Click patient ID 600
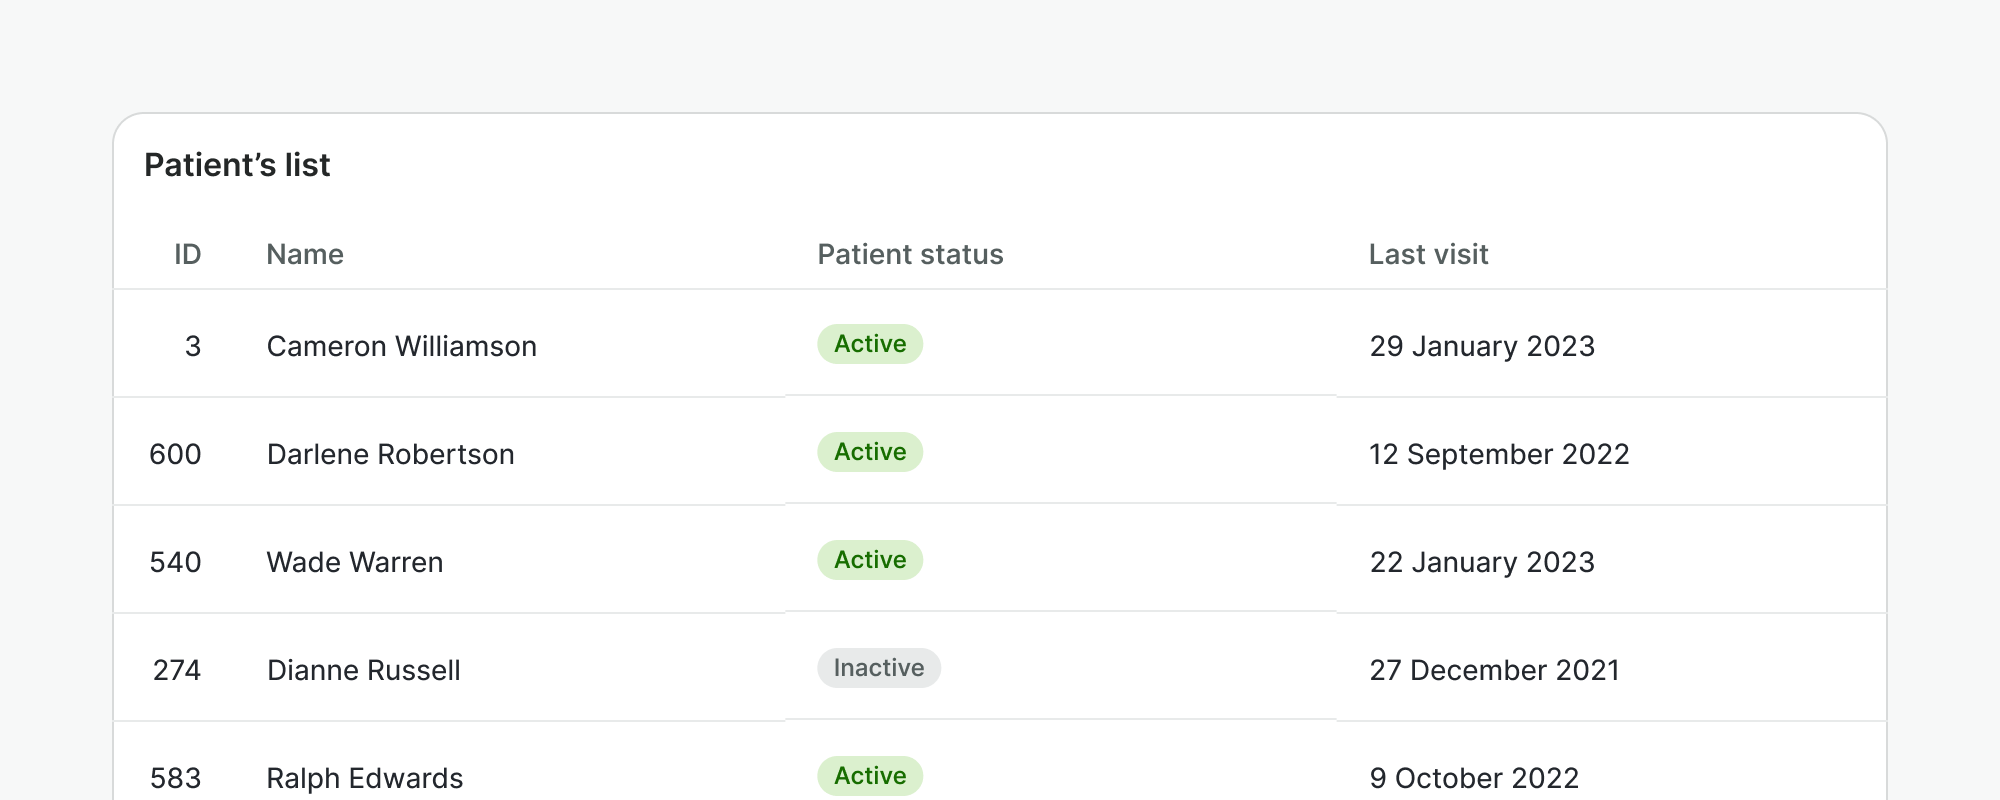The width and height of the screenshot is (2000, 800). (x=175, y=454)
